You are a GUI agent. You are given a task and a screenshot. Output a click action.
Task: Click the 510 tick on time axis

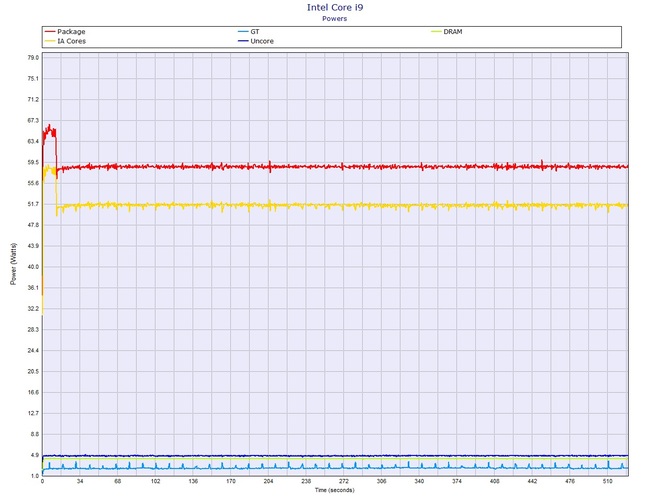[x=608, y=481]
